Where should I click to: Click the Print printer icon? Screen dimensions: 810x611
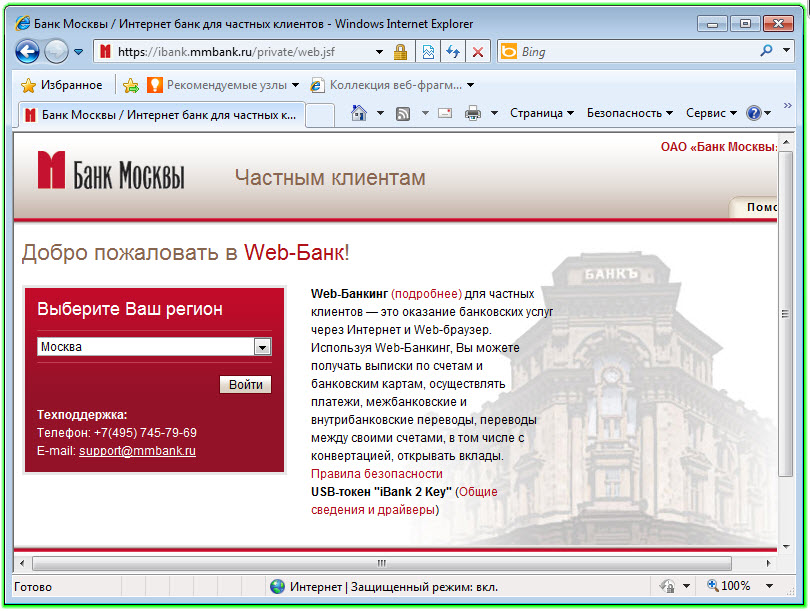coord(473,113)
